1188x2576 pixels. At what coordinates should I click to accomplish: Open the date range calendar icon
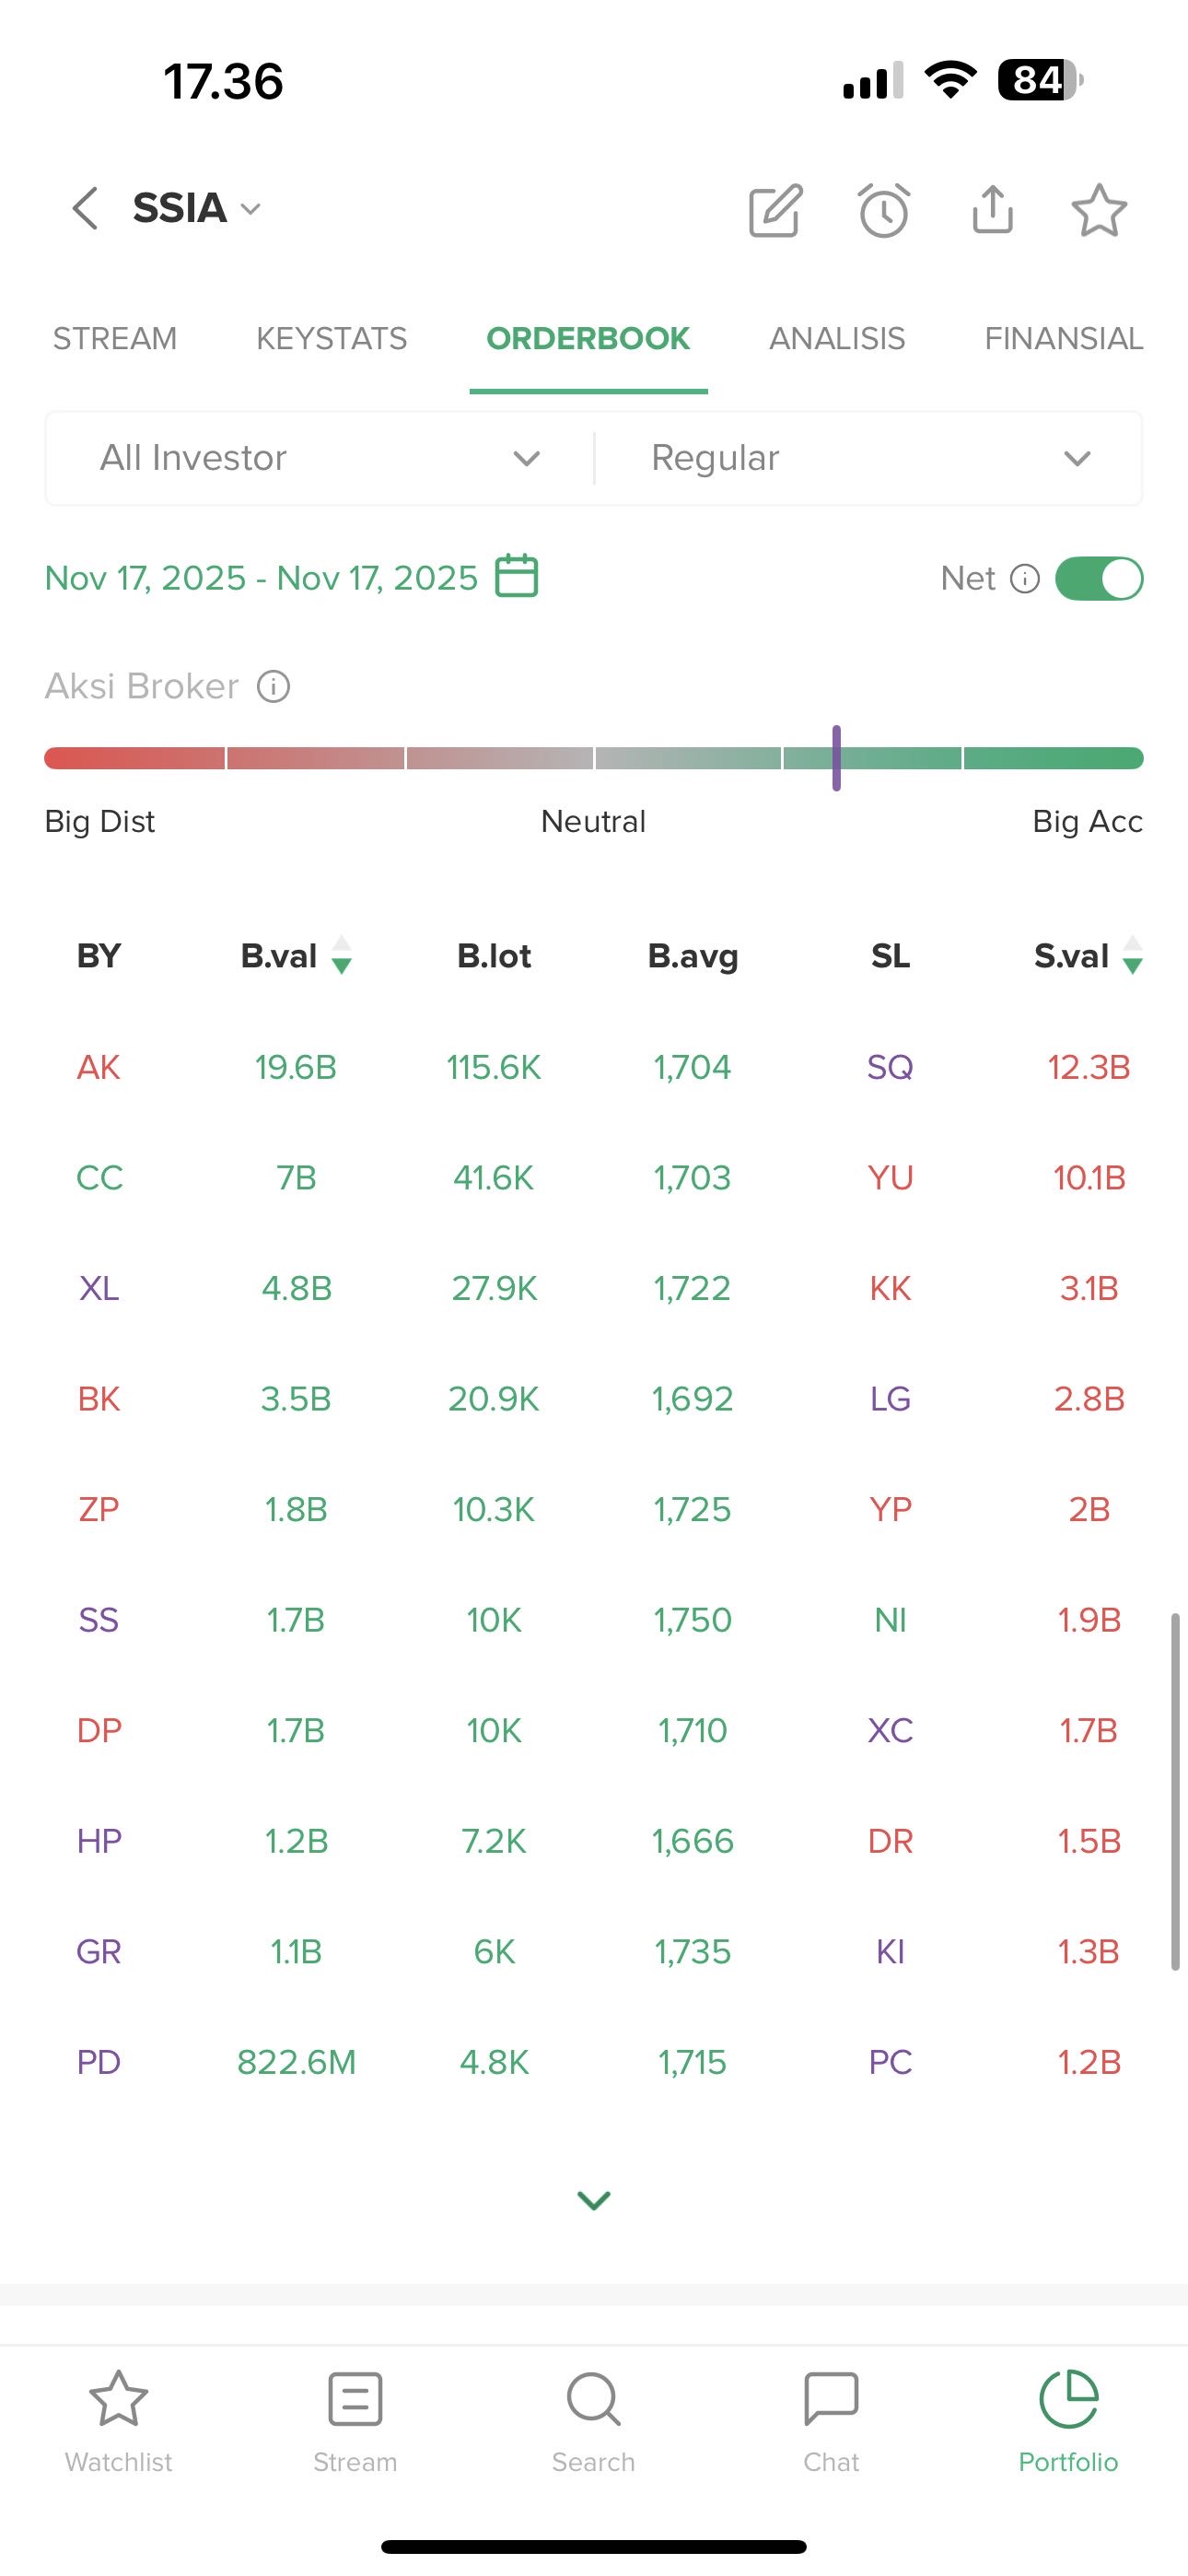(517, 577)
